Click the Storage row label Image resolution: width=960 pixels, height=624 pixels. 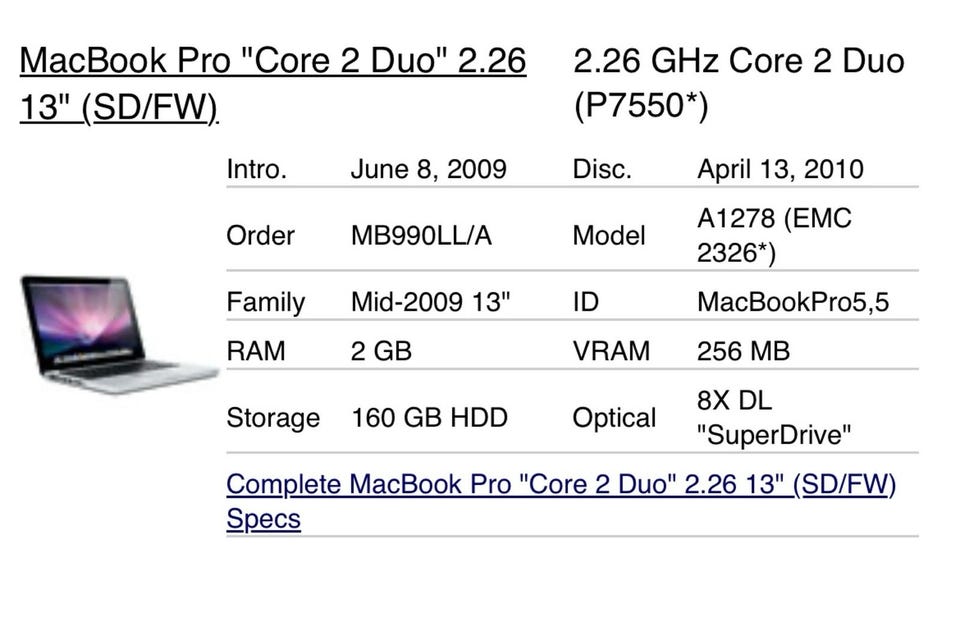[x=273, y=418]
